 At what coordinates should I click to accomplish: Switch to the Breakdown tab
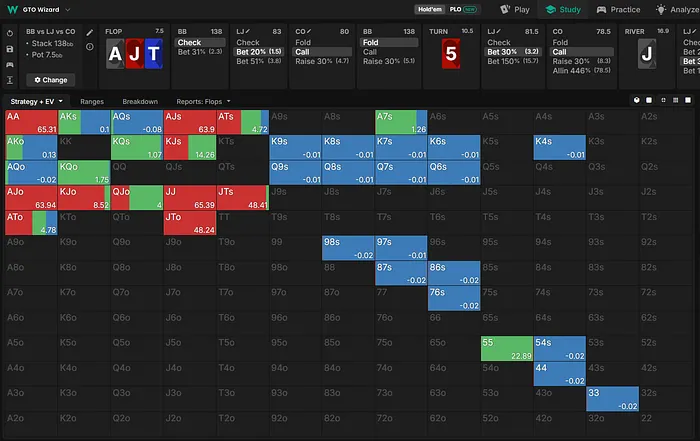(140, 102)
